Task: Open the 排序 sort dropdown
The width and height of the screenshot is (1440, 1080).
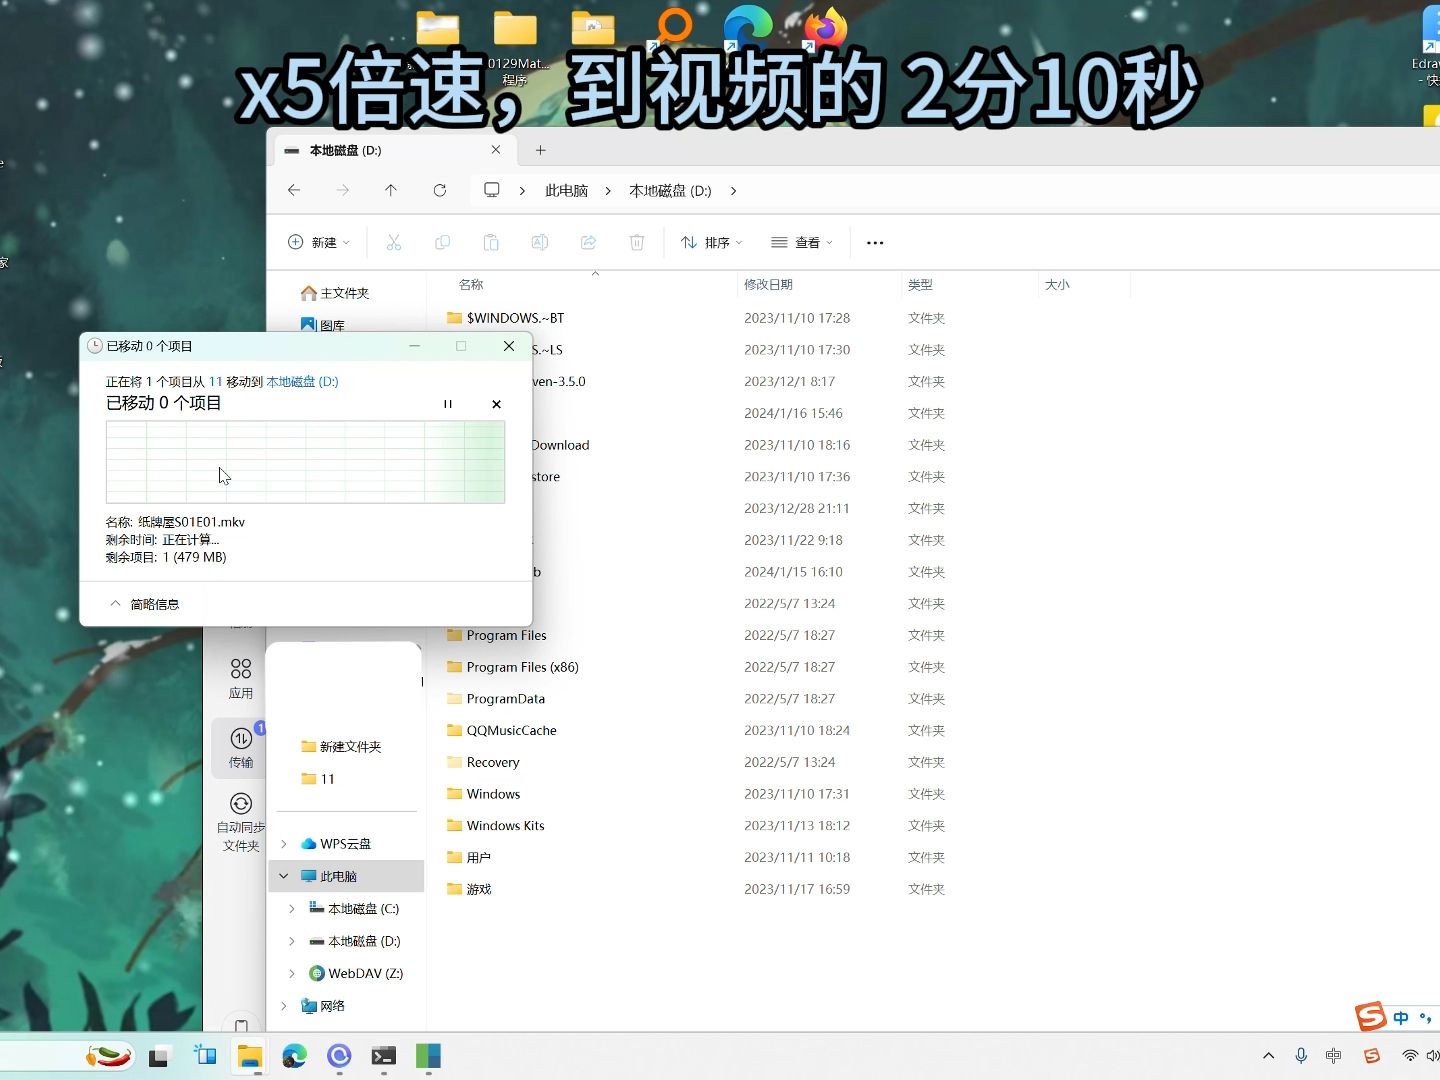Action: pyautogui.click(x=710, y=242)
